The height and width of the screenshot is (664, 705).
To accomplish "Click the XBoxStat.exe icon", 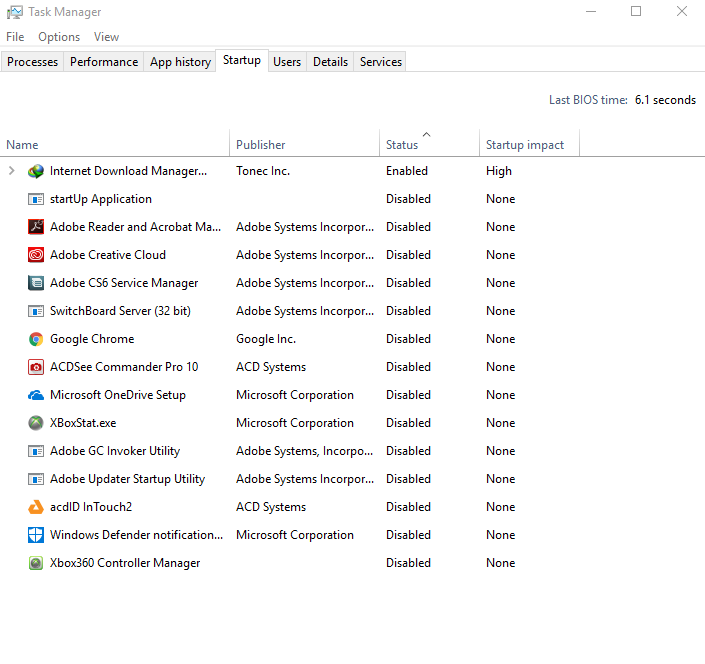I will coord(36,423).
